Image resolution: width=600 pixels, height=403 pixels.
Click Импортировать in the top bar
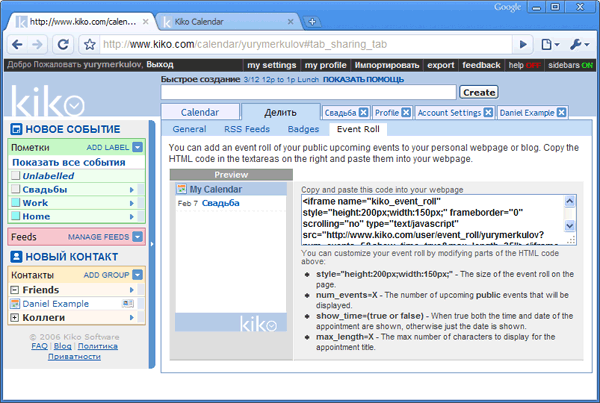387,65
